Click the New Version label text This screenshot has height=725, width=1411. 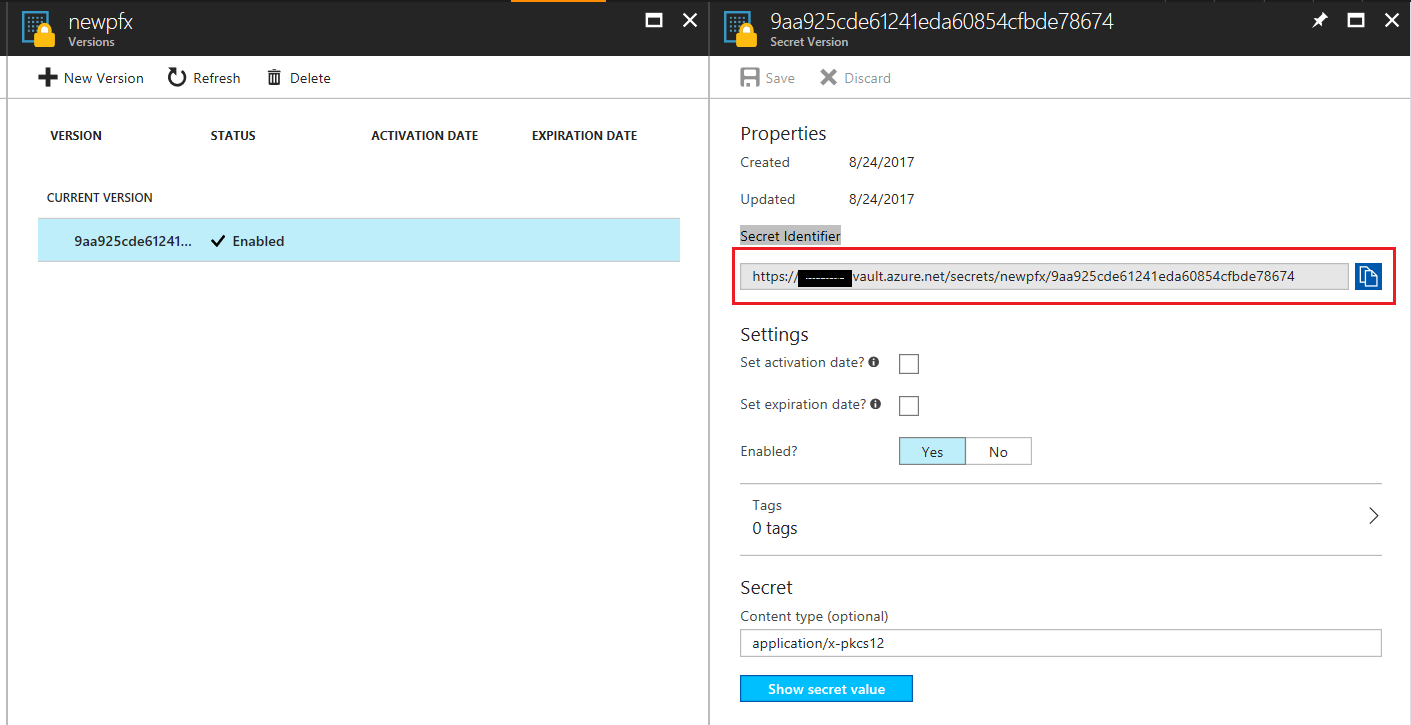coord(104,78)
